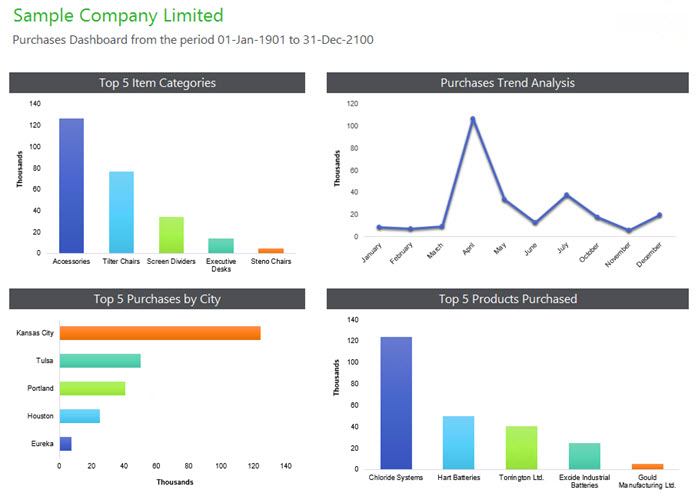
Task: Select the Tilter Chairs light blue bar
Action: [x=121, y=212]
